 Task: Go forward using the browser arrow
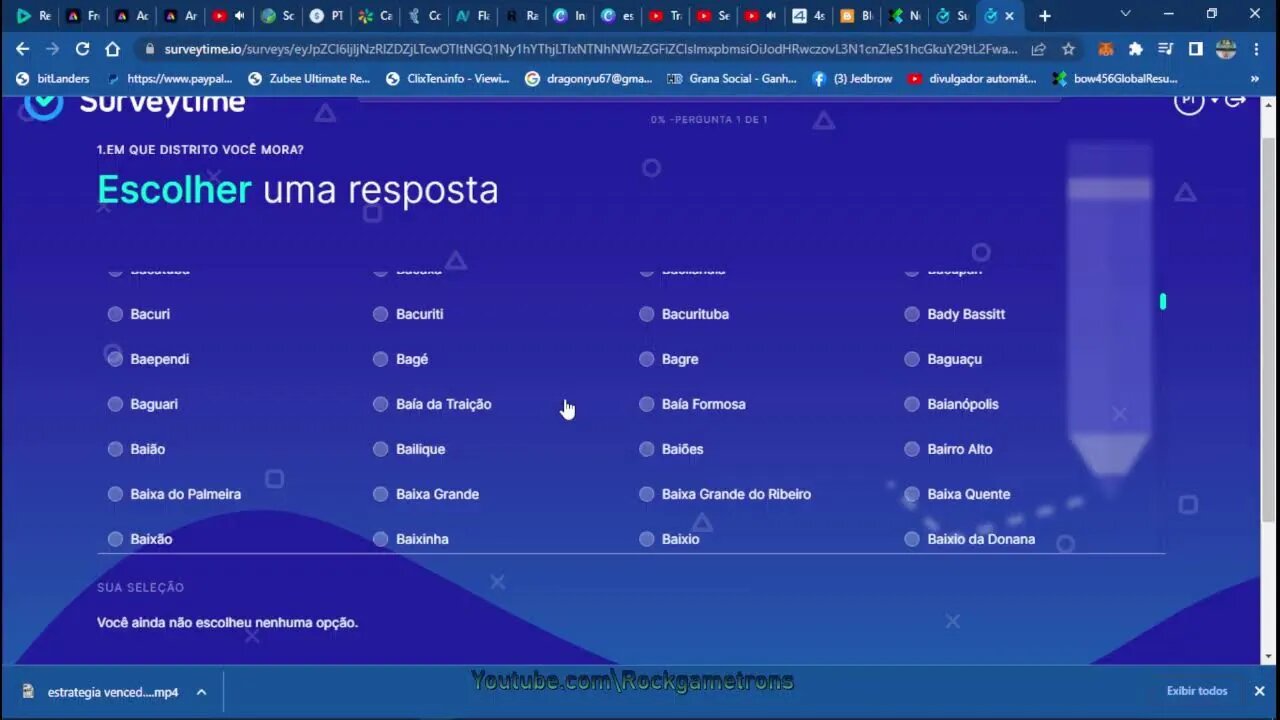[52, 49]
